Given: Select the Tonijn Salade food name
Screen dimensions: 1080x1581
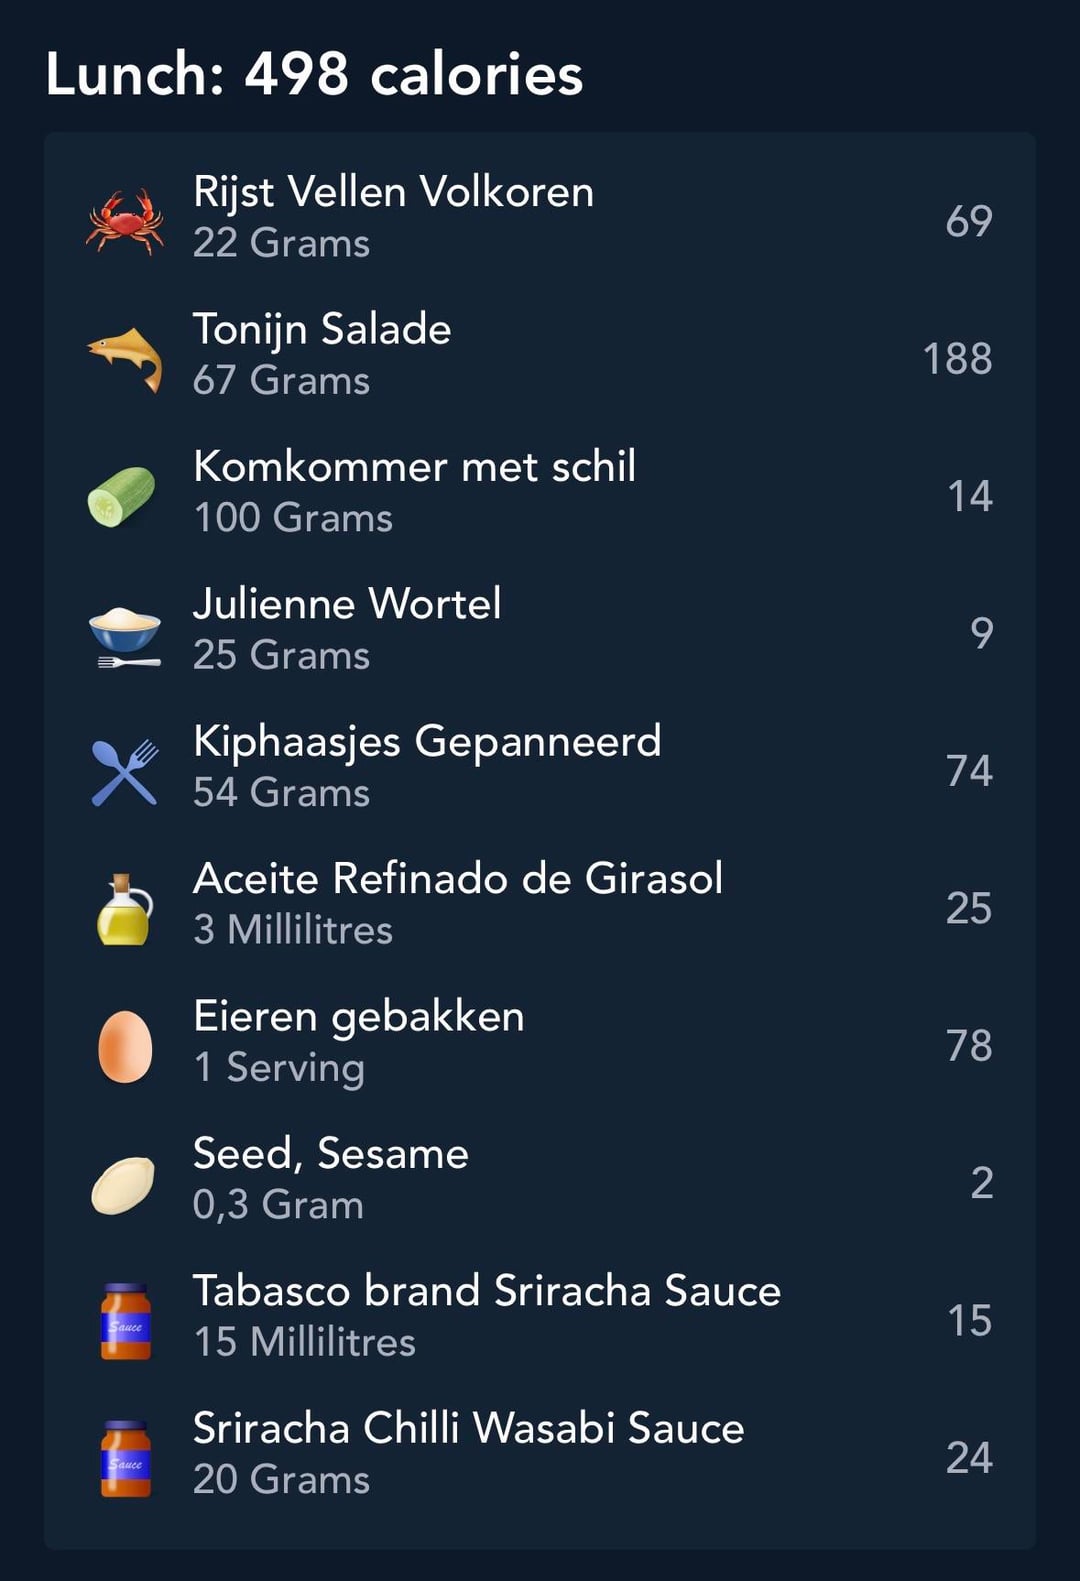Looking at the screenshot, I should point(322,329).
